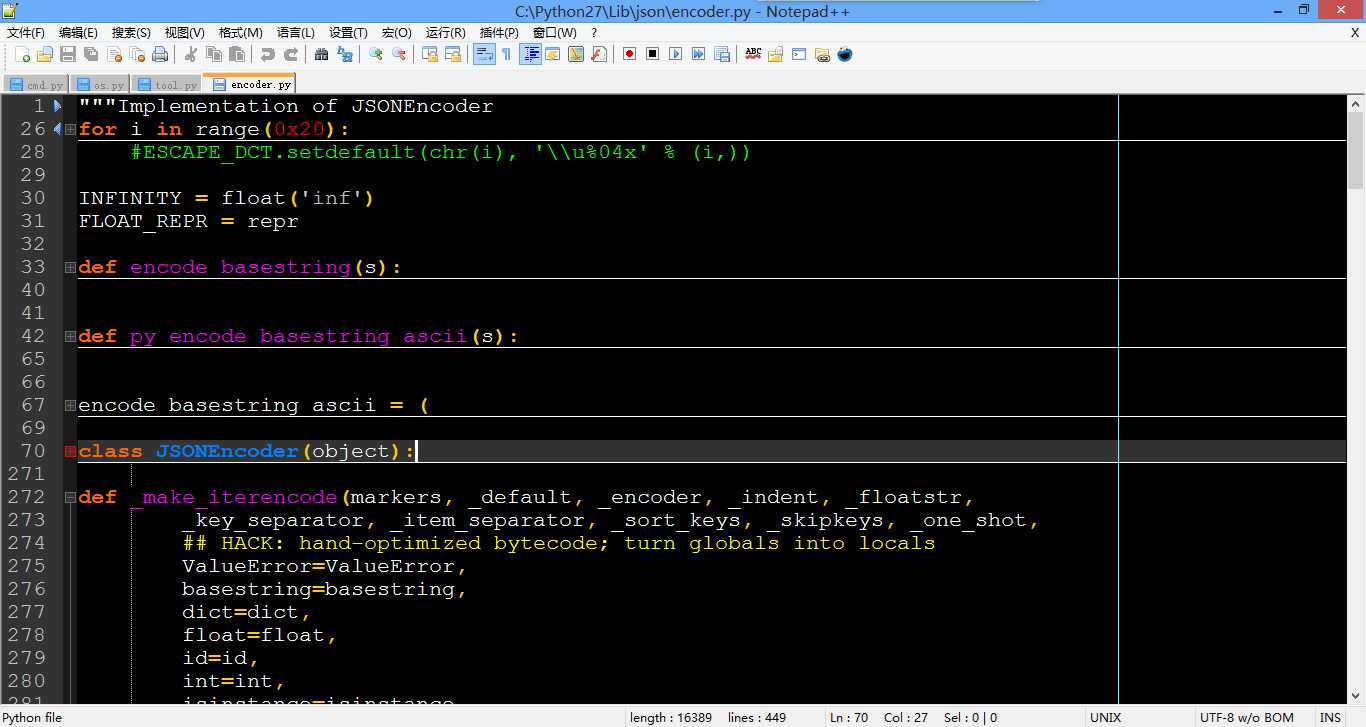Image resolution: width=1366 pixels, height=727 pixels.
Task: Stop macro recording with square icon
Action: tap(652, 54)
